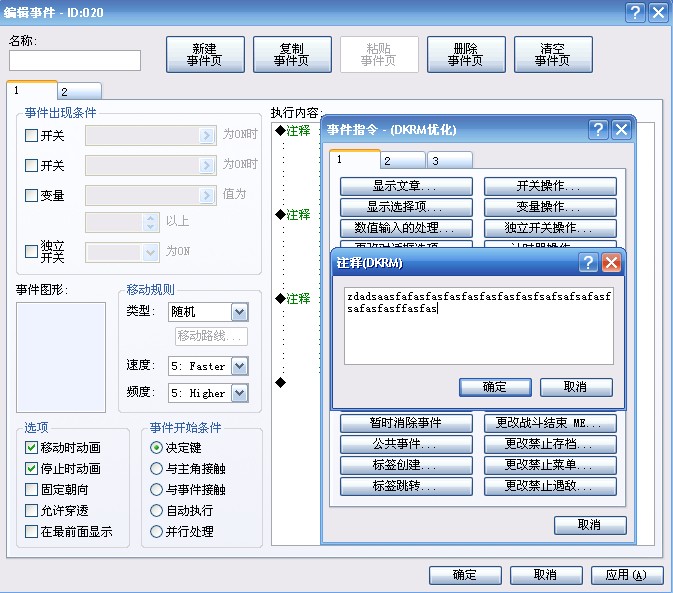This screenshot has height=593, width=673.
Task: Click the variable value spinner arrows
Action: coord(150,222)
